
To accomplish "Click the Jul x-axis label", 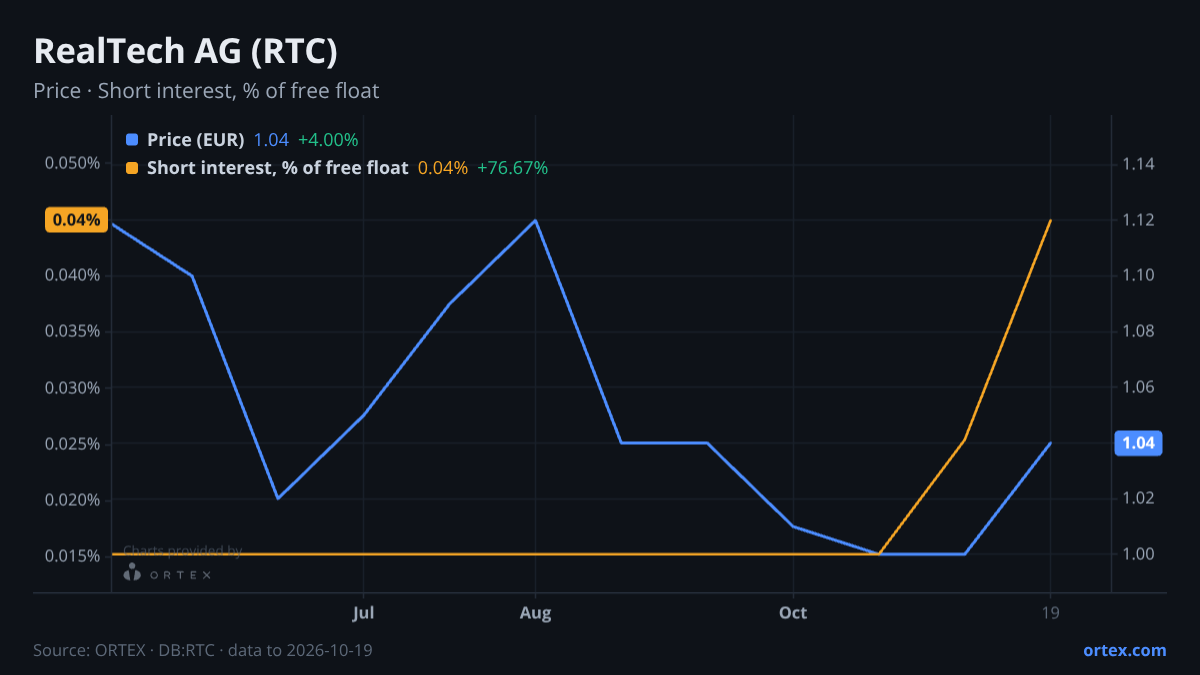I will [x=363, y=612].
